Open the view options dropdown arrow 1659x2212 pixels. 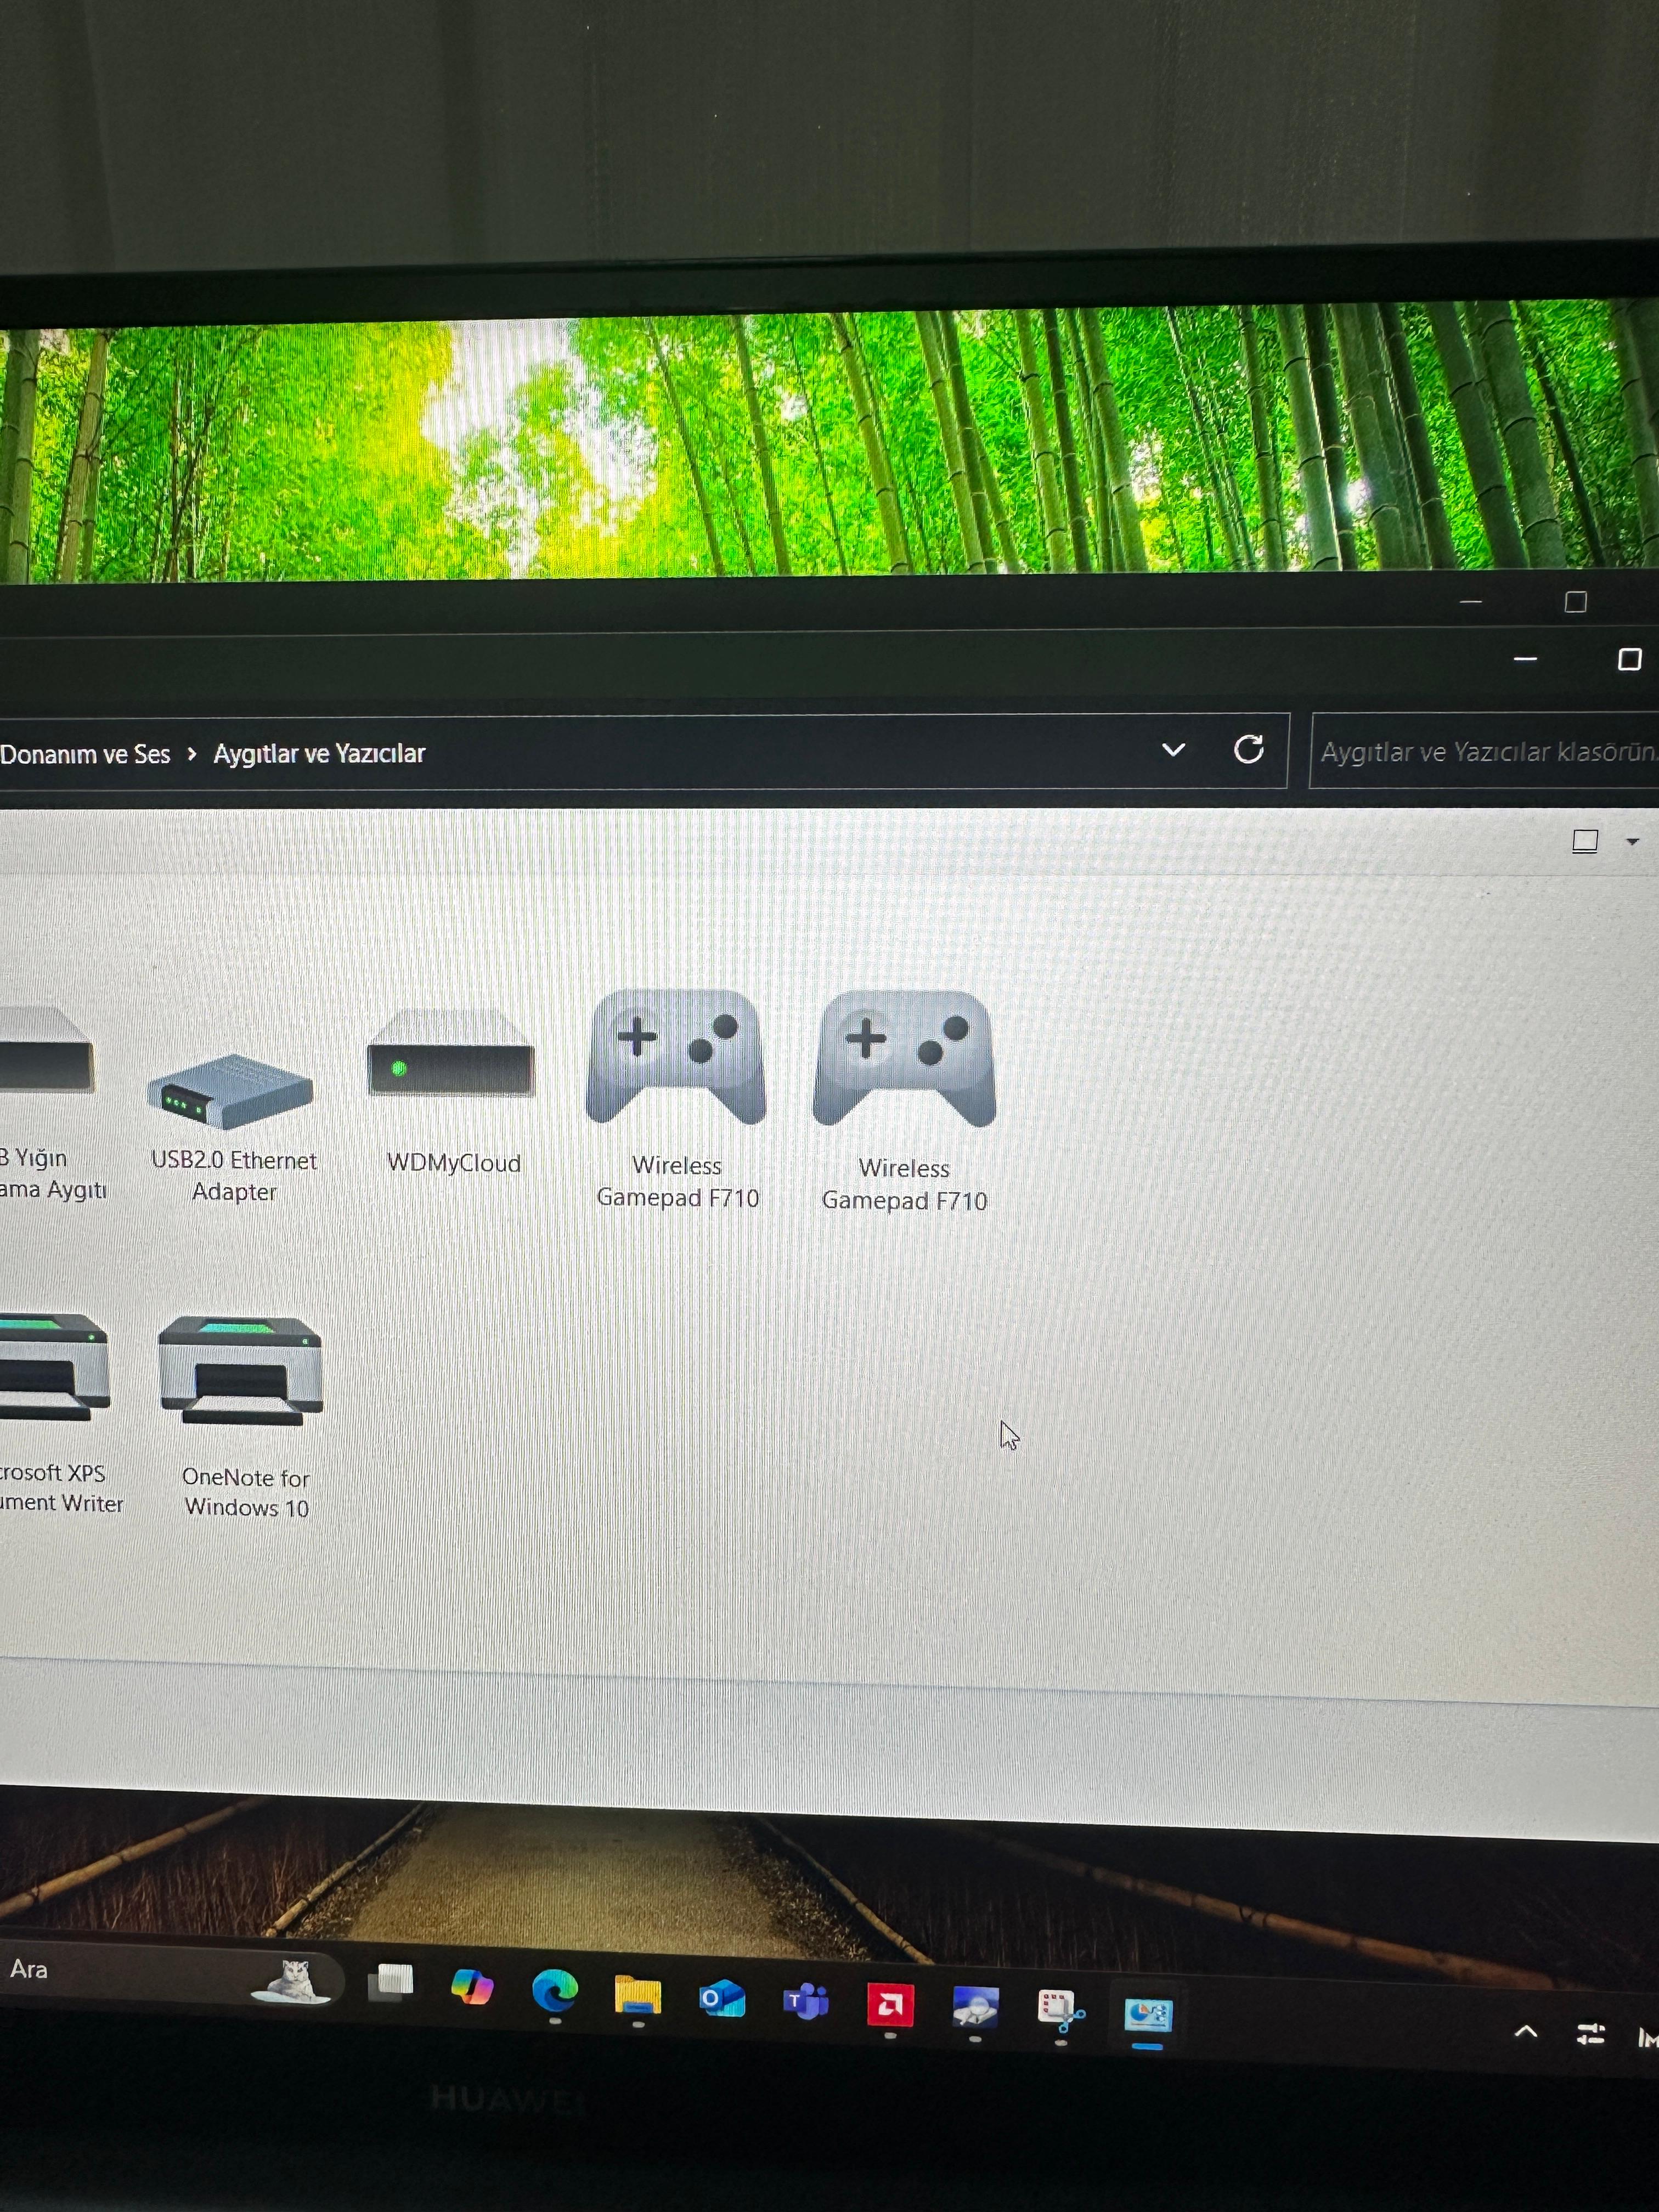pos(1632,842)
